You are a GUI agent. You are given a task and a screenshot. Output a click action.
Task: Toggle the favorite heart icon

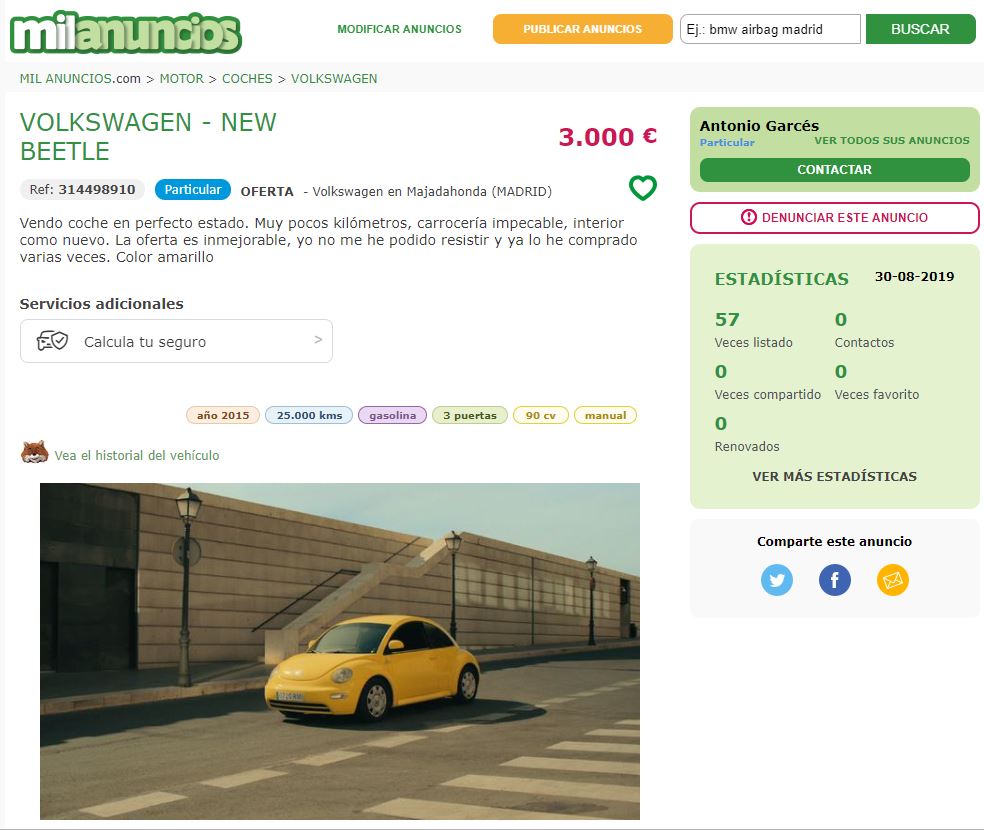click(x=643, y=188)
